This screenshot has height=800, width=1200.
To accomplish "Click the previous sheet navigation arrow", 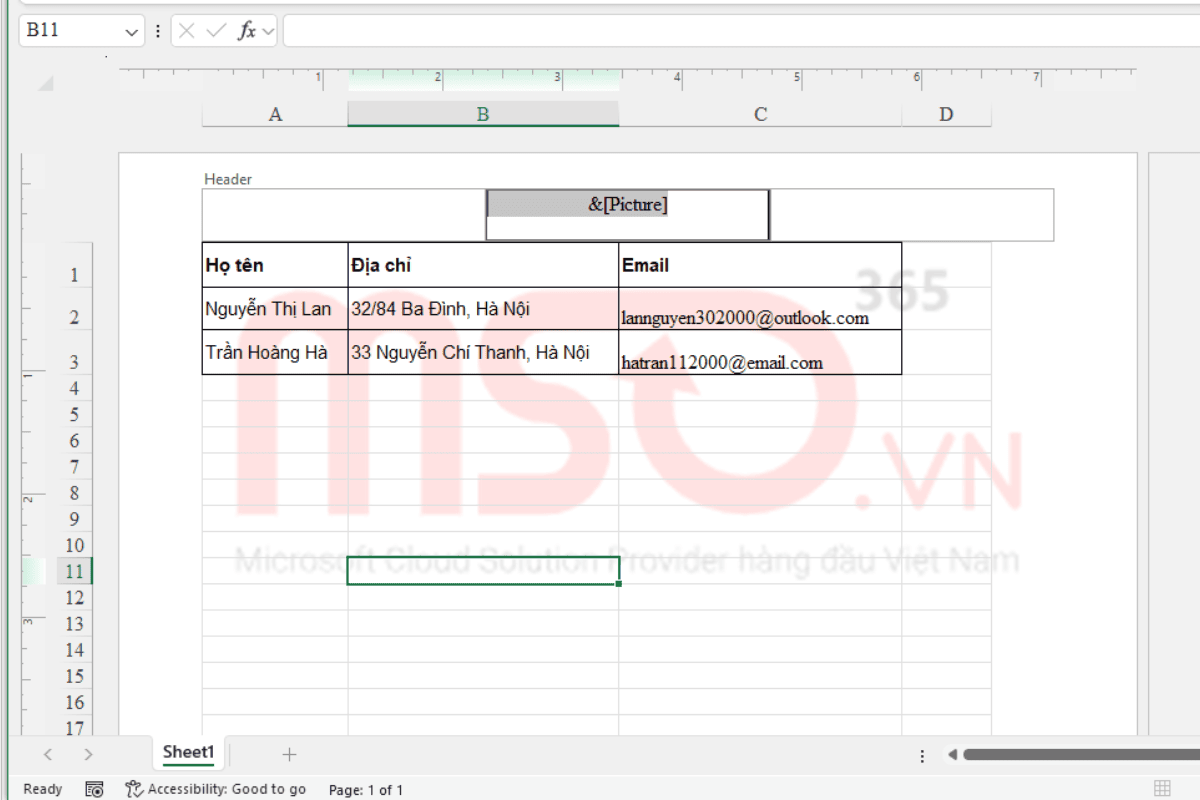I will tap(49, 753).
